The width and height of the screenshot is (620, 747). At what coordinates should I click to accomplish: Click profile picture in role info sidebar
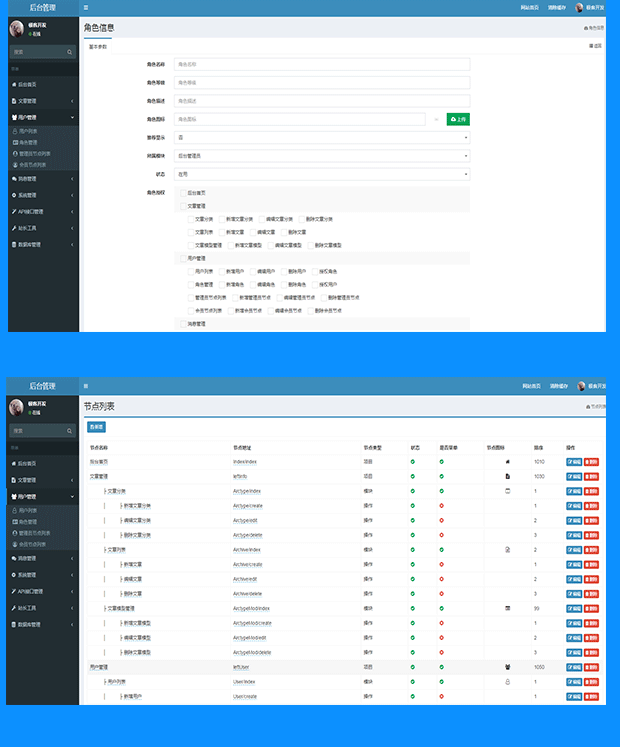tap(17, 29)
